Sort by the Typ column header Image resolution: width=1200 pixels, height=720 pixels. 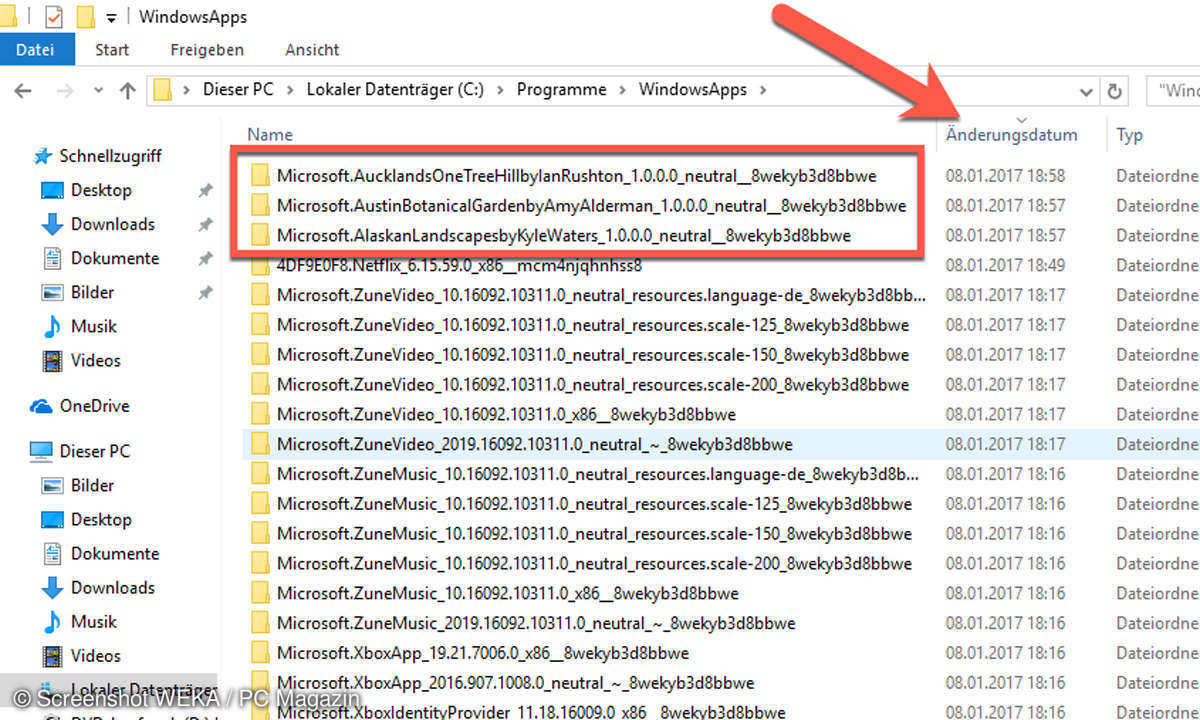[x=1130, y=134]
